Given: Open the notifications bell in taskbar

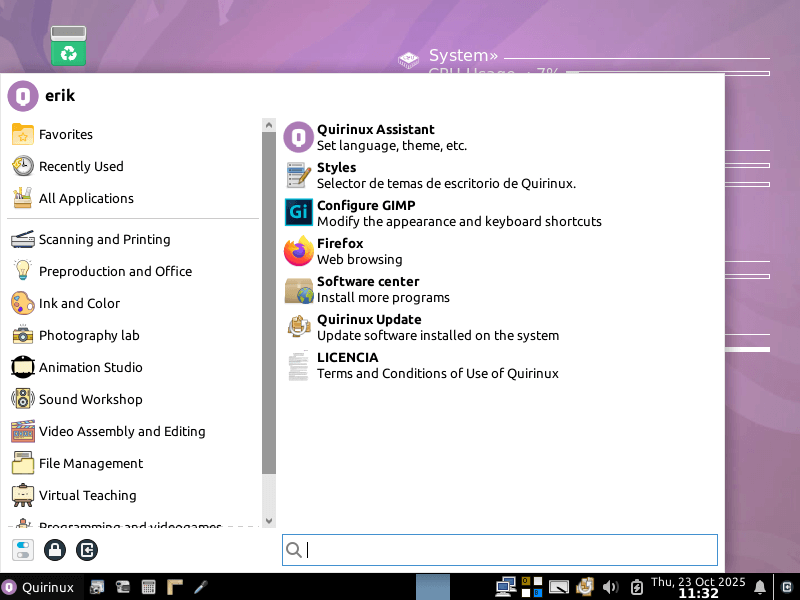Looking at the screenshot, I should coord(760,587).
